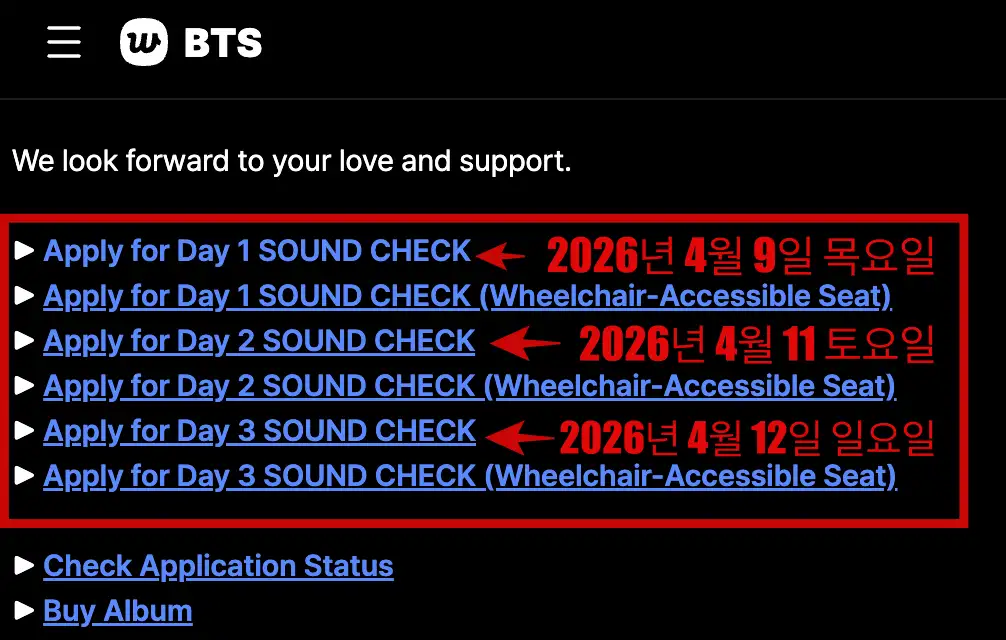Click the triangle bullet beside Check Application Status
The height and width of the screenshot is (640, 1006).
pos(25,566)
